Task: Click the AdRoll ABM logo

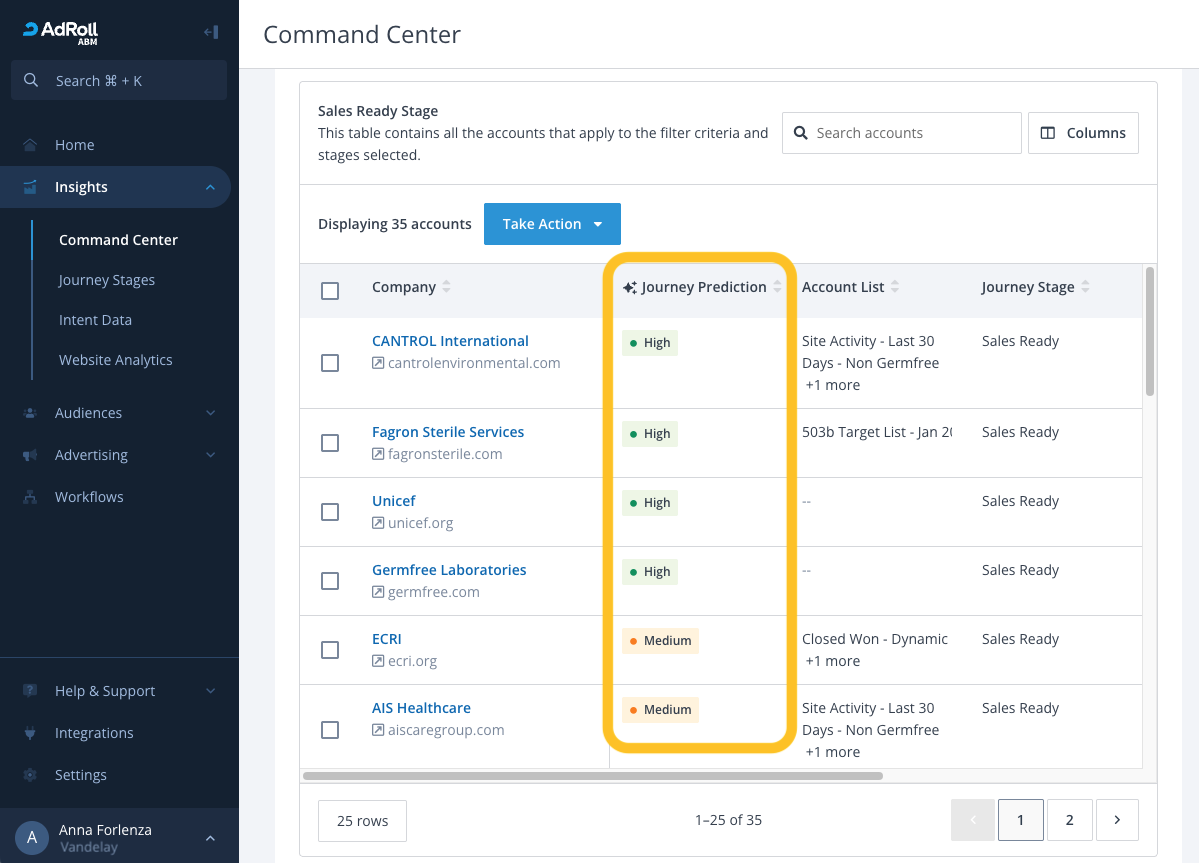Action: (60, 33)
